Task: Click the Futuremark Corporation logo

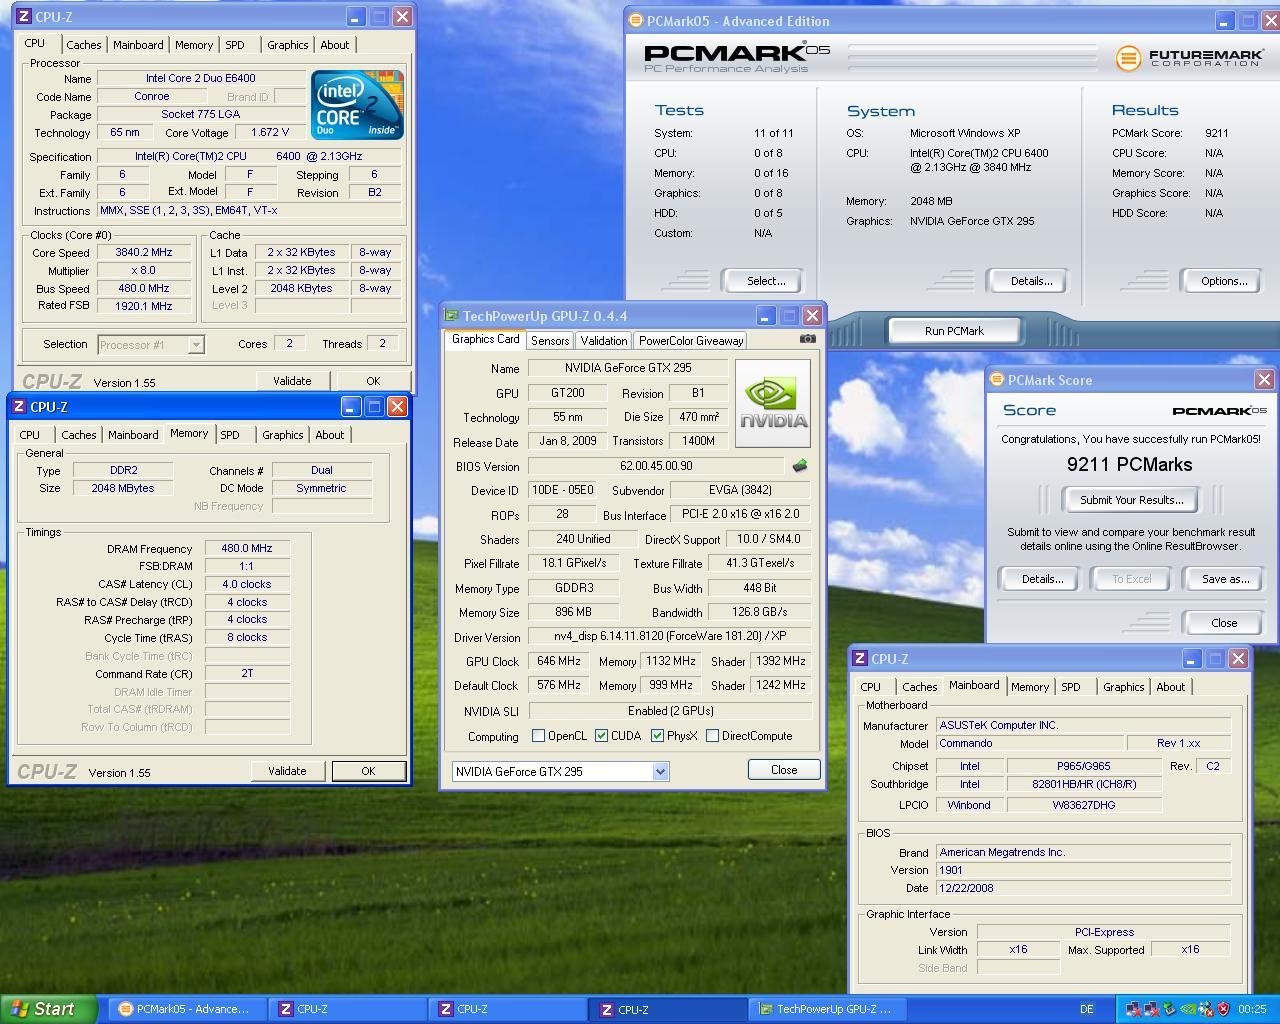Action: coord(1189,58)
